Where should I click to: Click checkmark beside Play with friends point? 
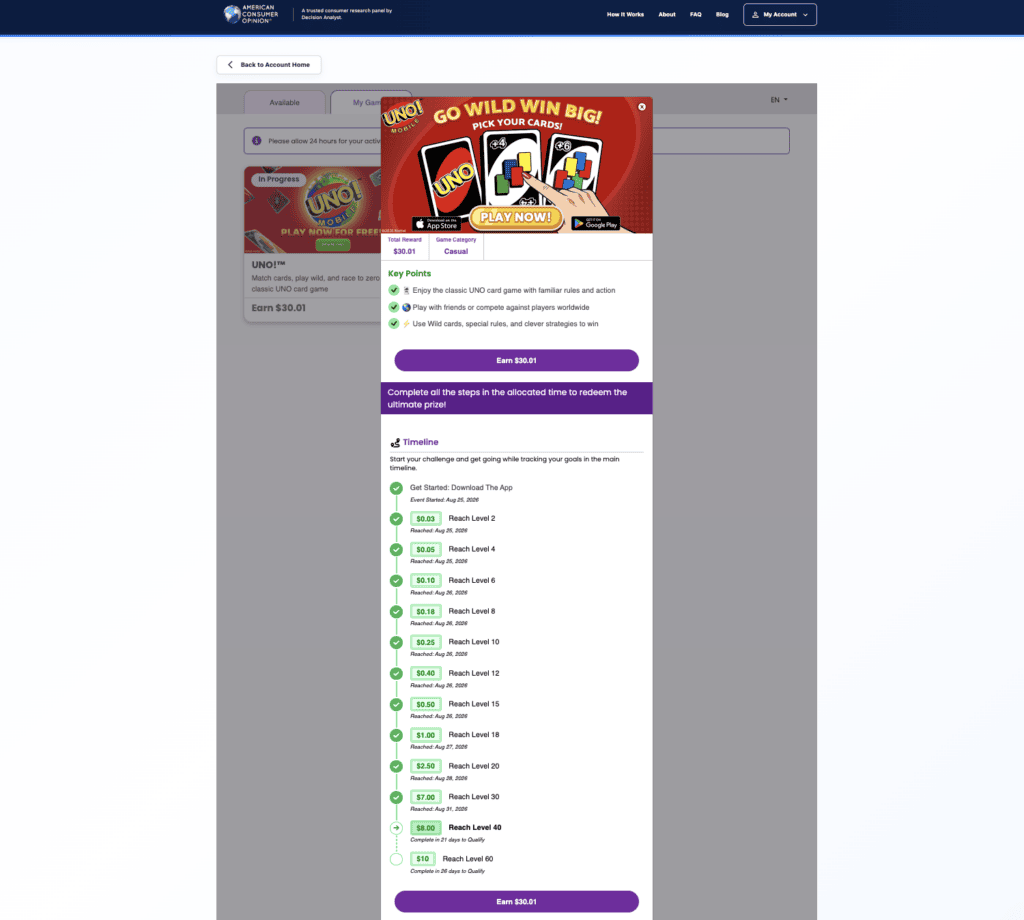tap(394, 307)
